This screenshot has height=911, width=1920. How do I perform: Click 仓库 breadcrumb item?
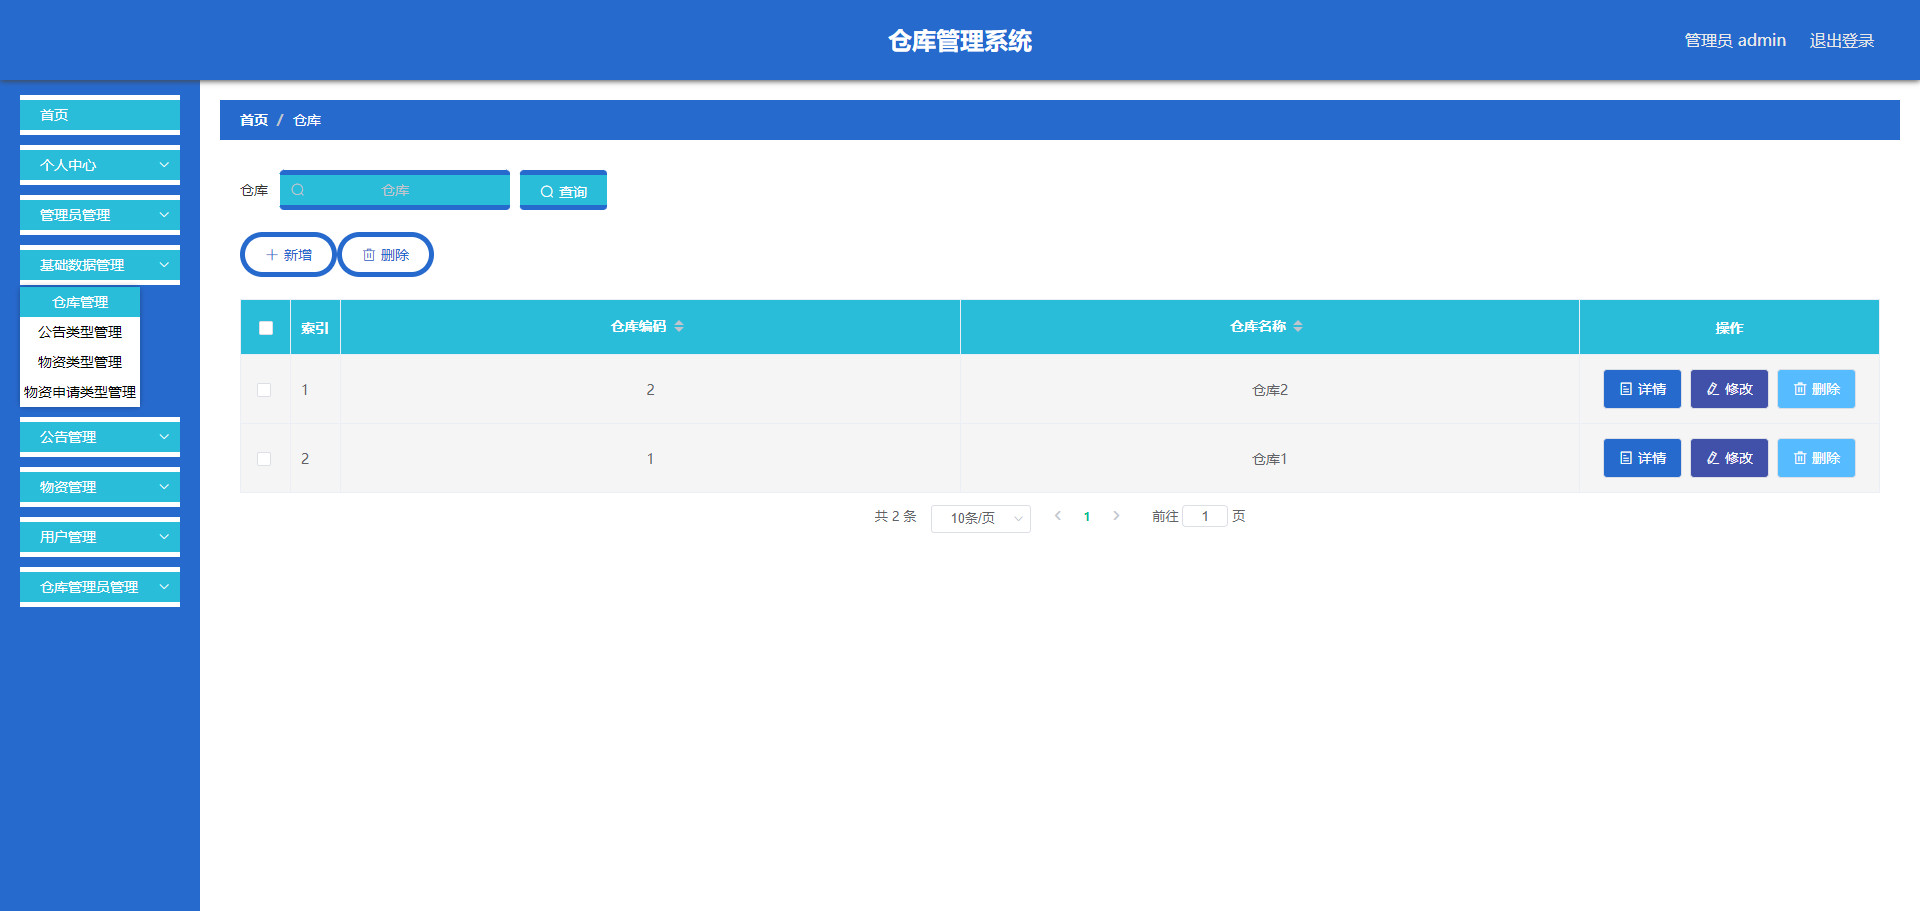pos(307,120)
